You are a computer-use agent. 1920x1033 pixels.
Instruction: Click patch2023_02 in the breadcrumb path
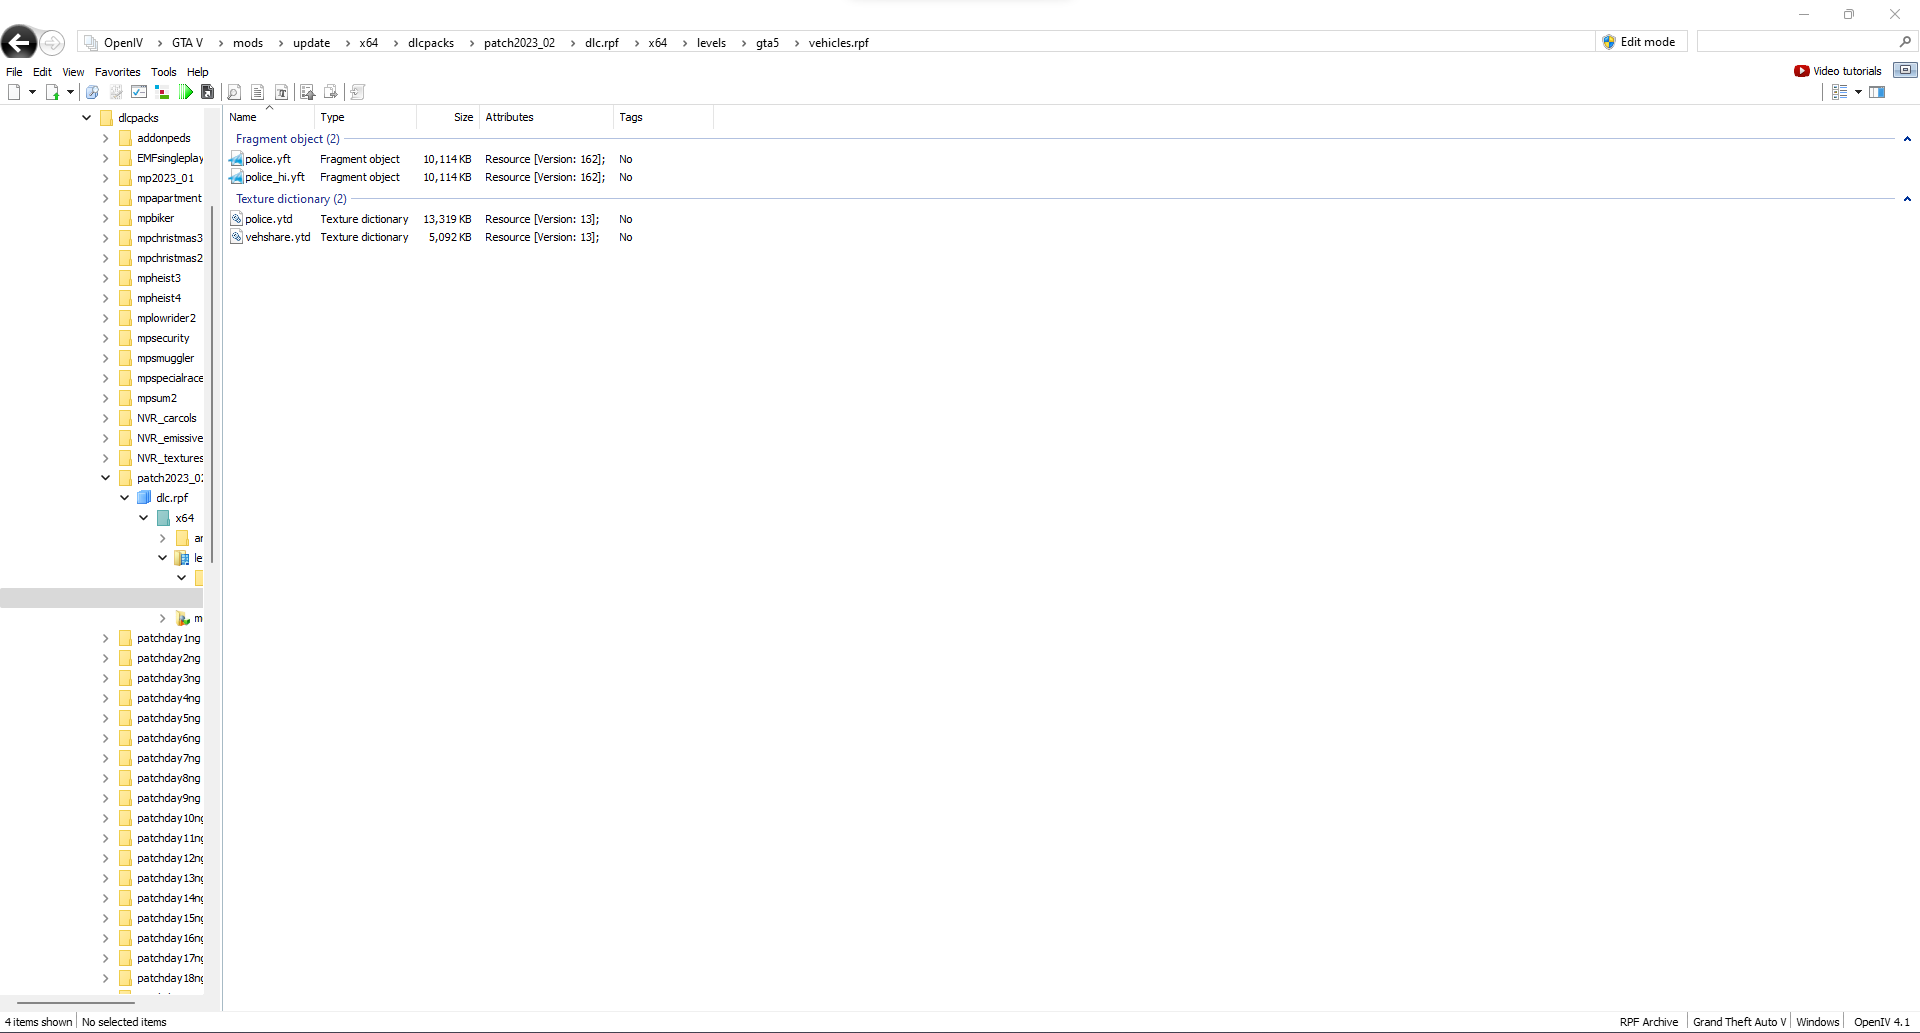point(519,43)
